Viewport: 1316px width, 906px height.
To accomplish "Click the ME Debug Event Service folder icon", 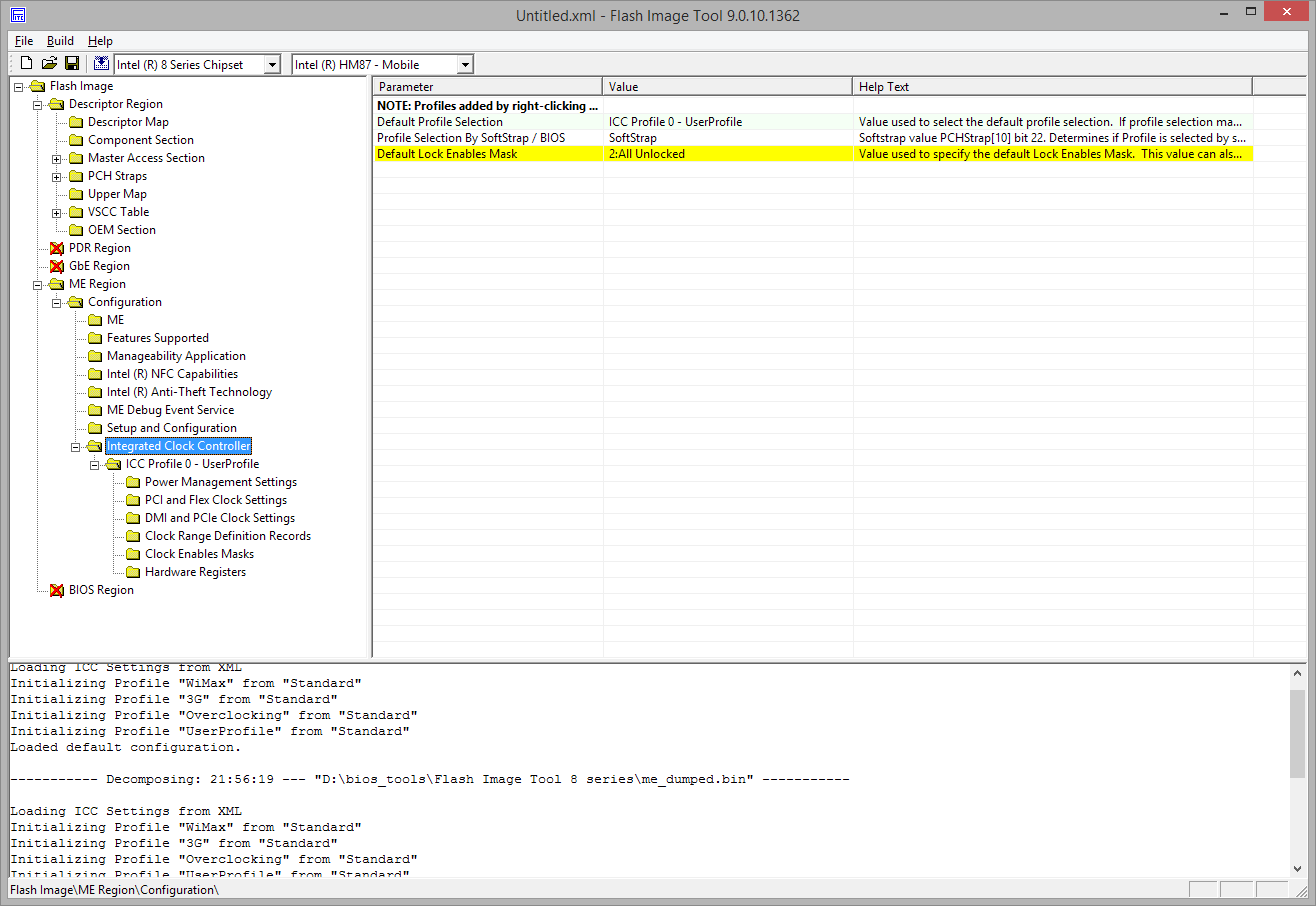I will coord(95,410).
